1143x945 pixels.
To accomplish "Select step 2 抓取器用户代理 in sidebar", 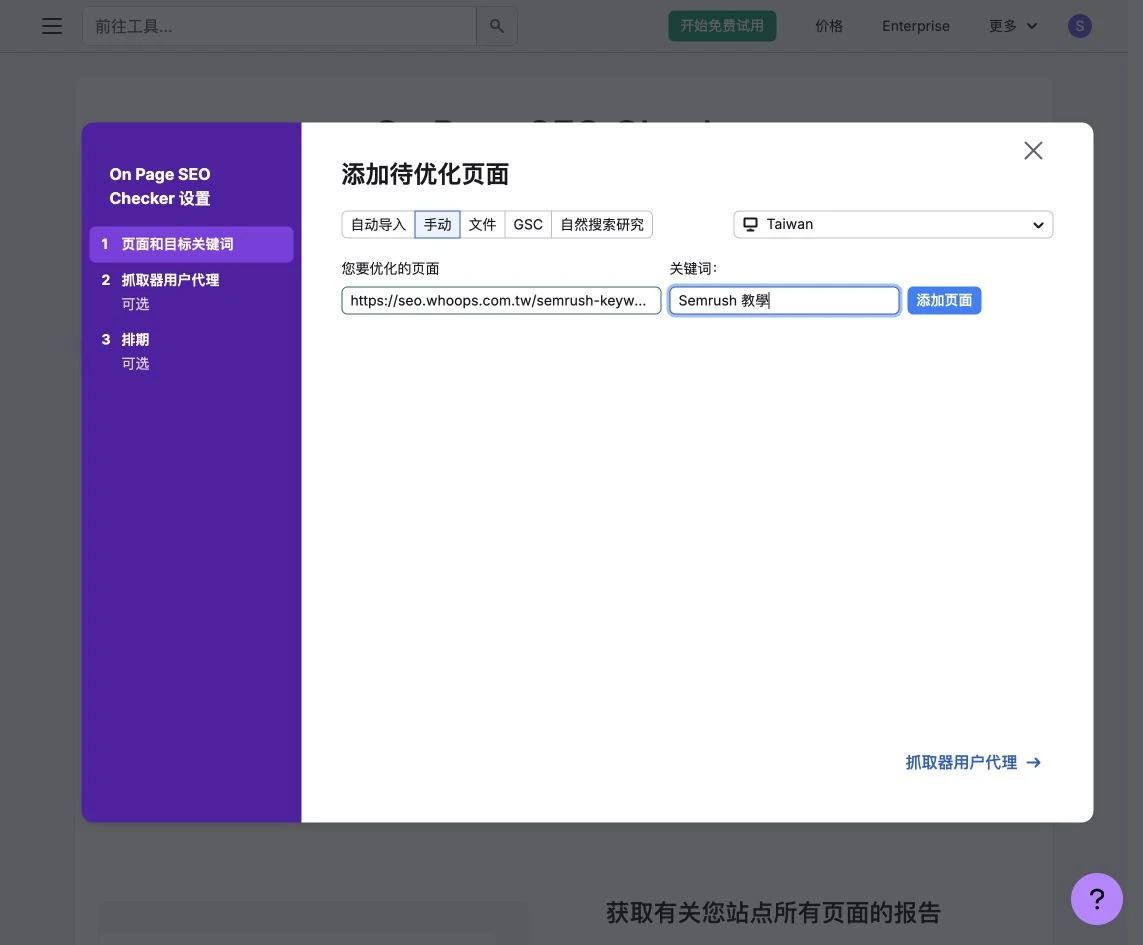I will [191, 292].
